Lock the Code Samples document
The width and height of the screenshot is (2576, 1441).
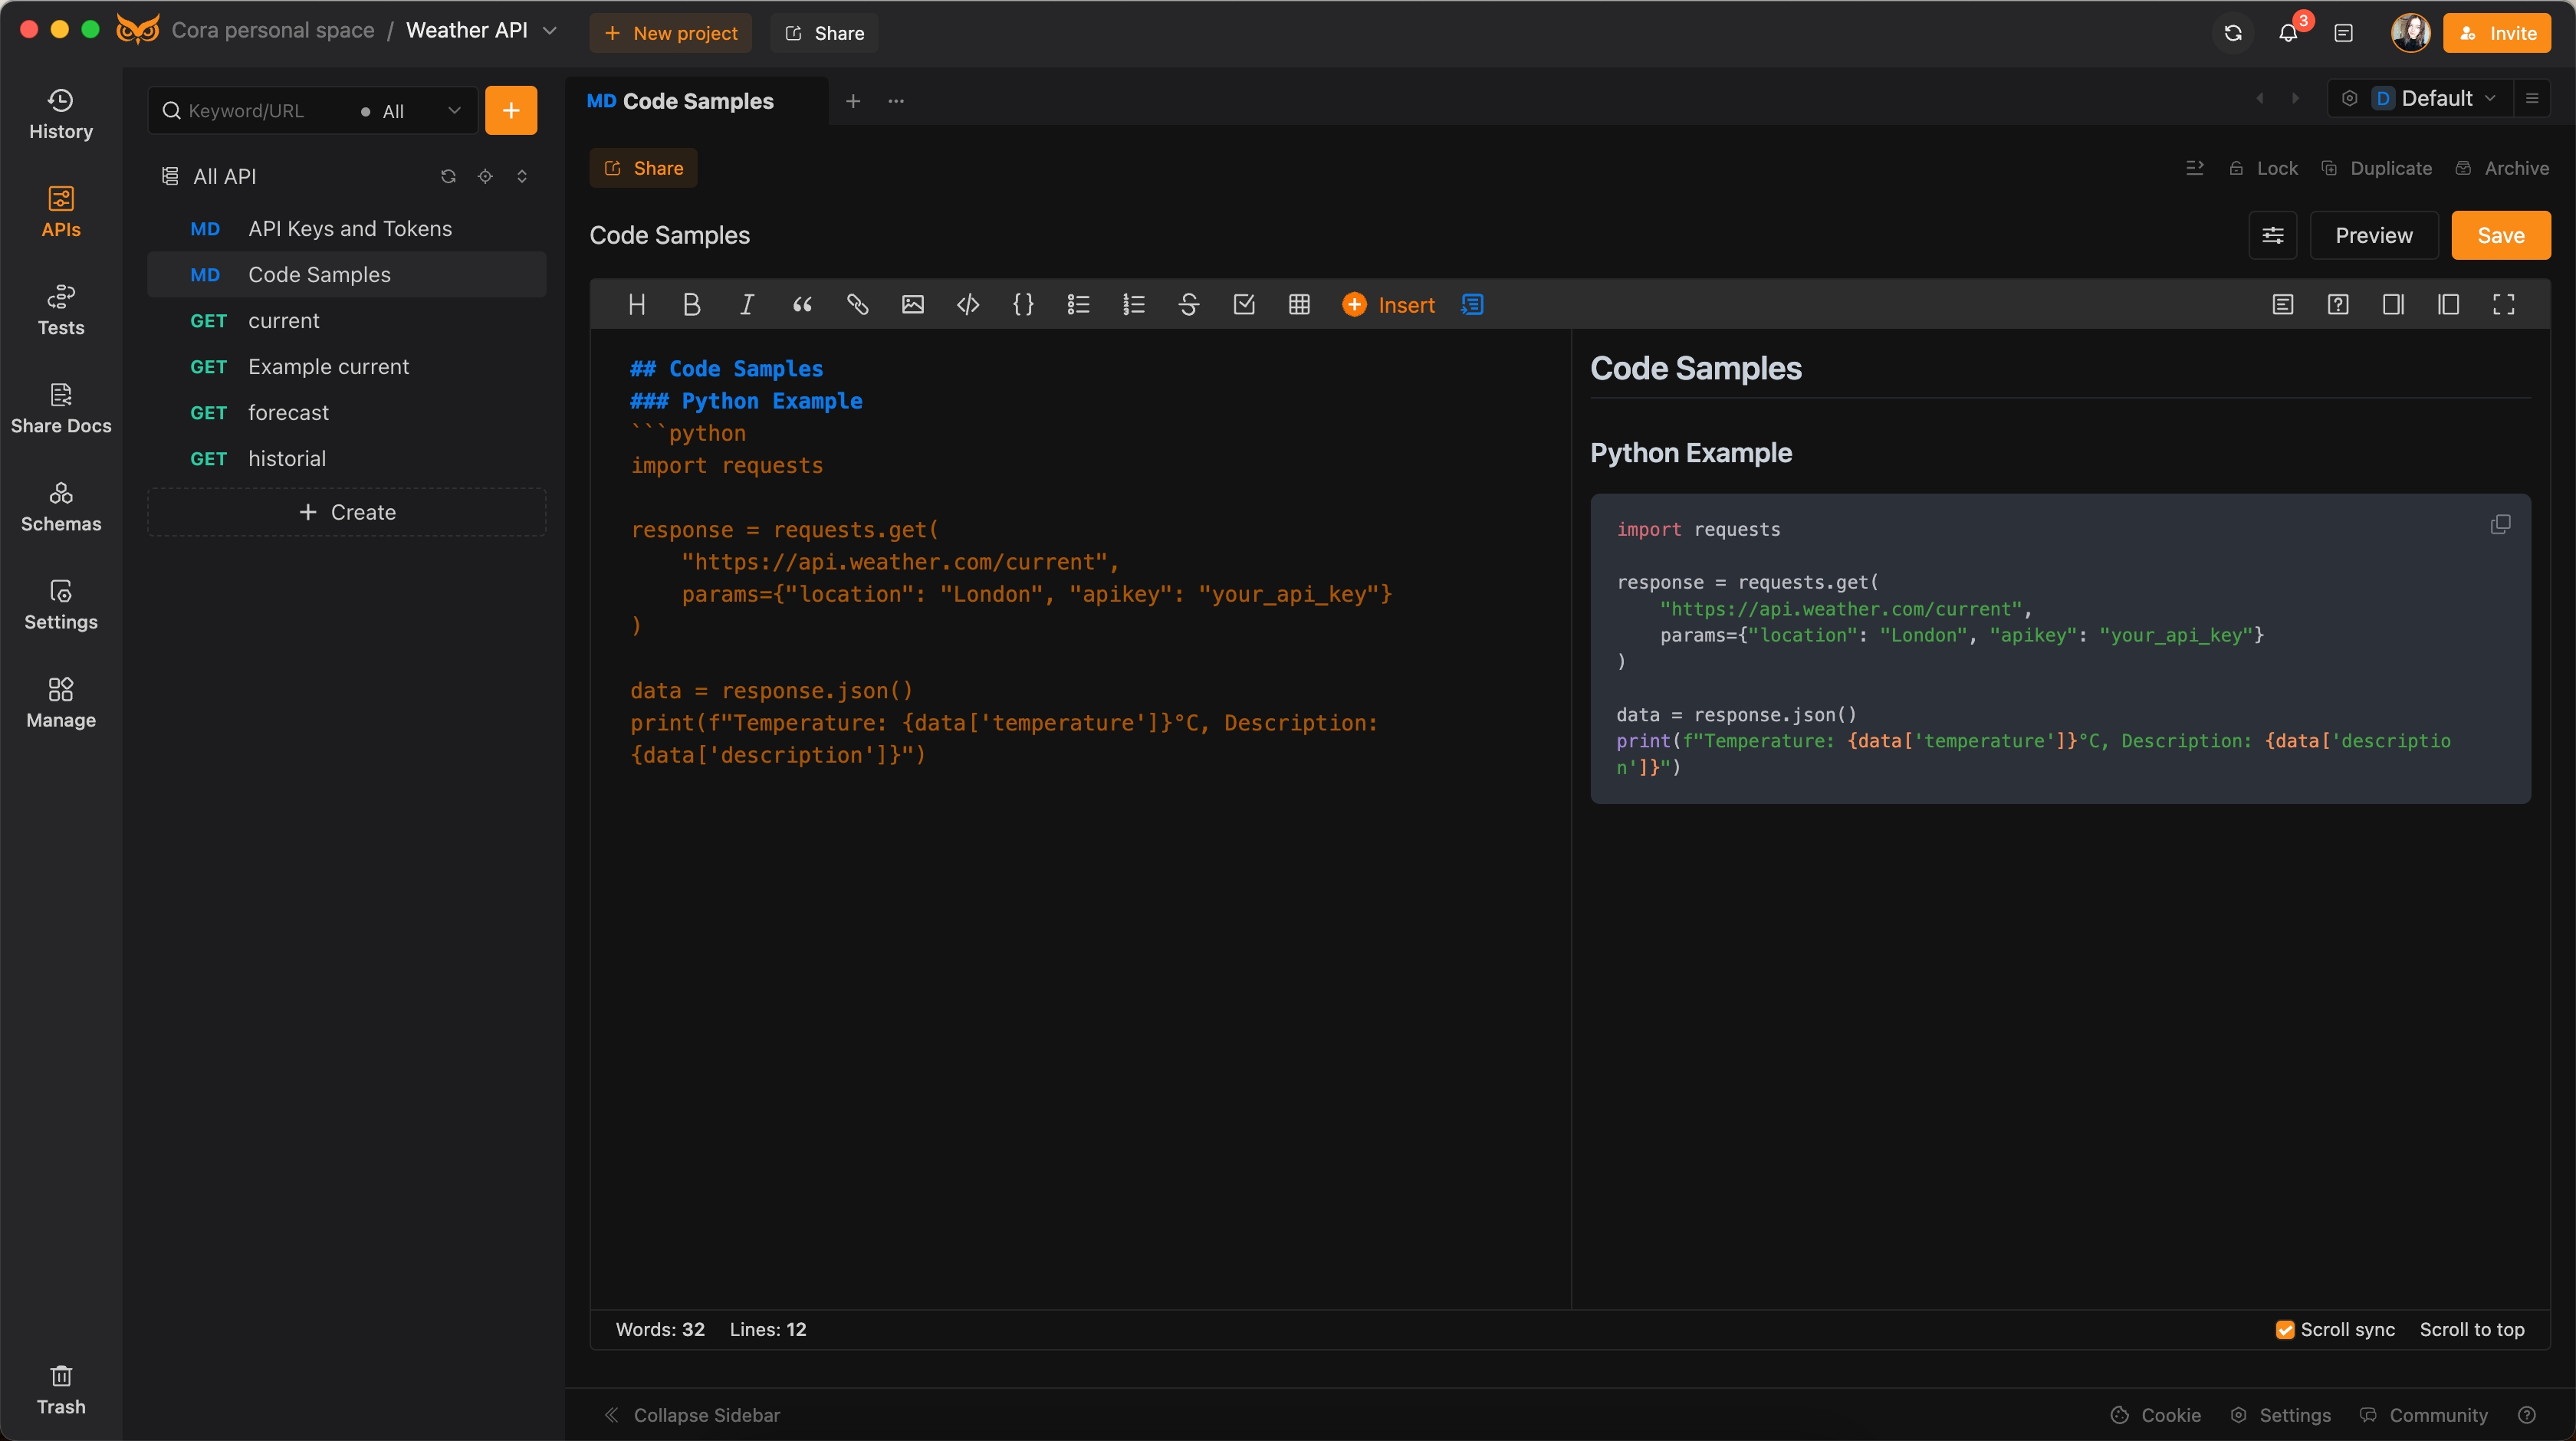pos(2264,168)
